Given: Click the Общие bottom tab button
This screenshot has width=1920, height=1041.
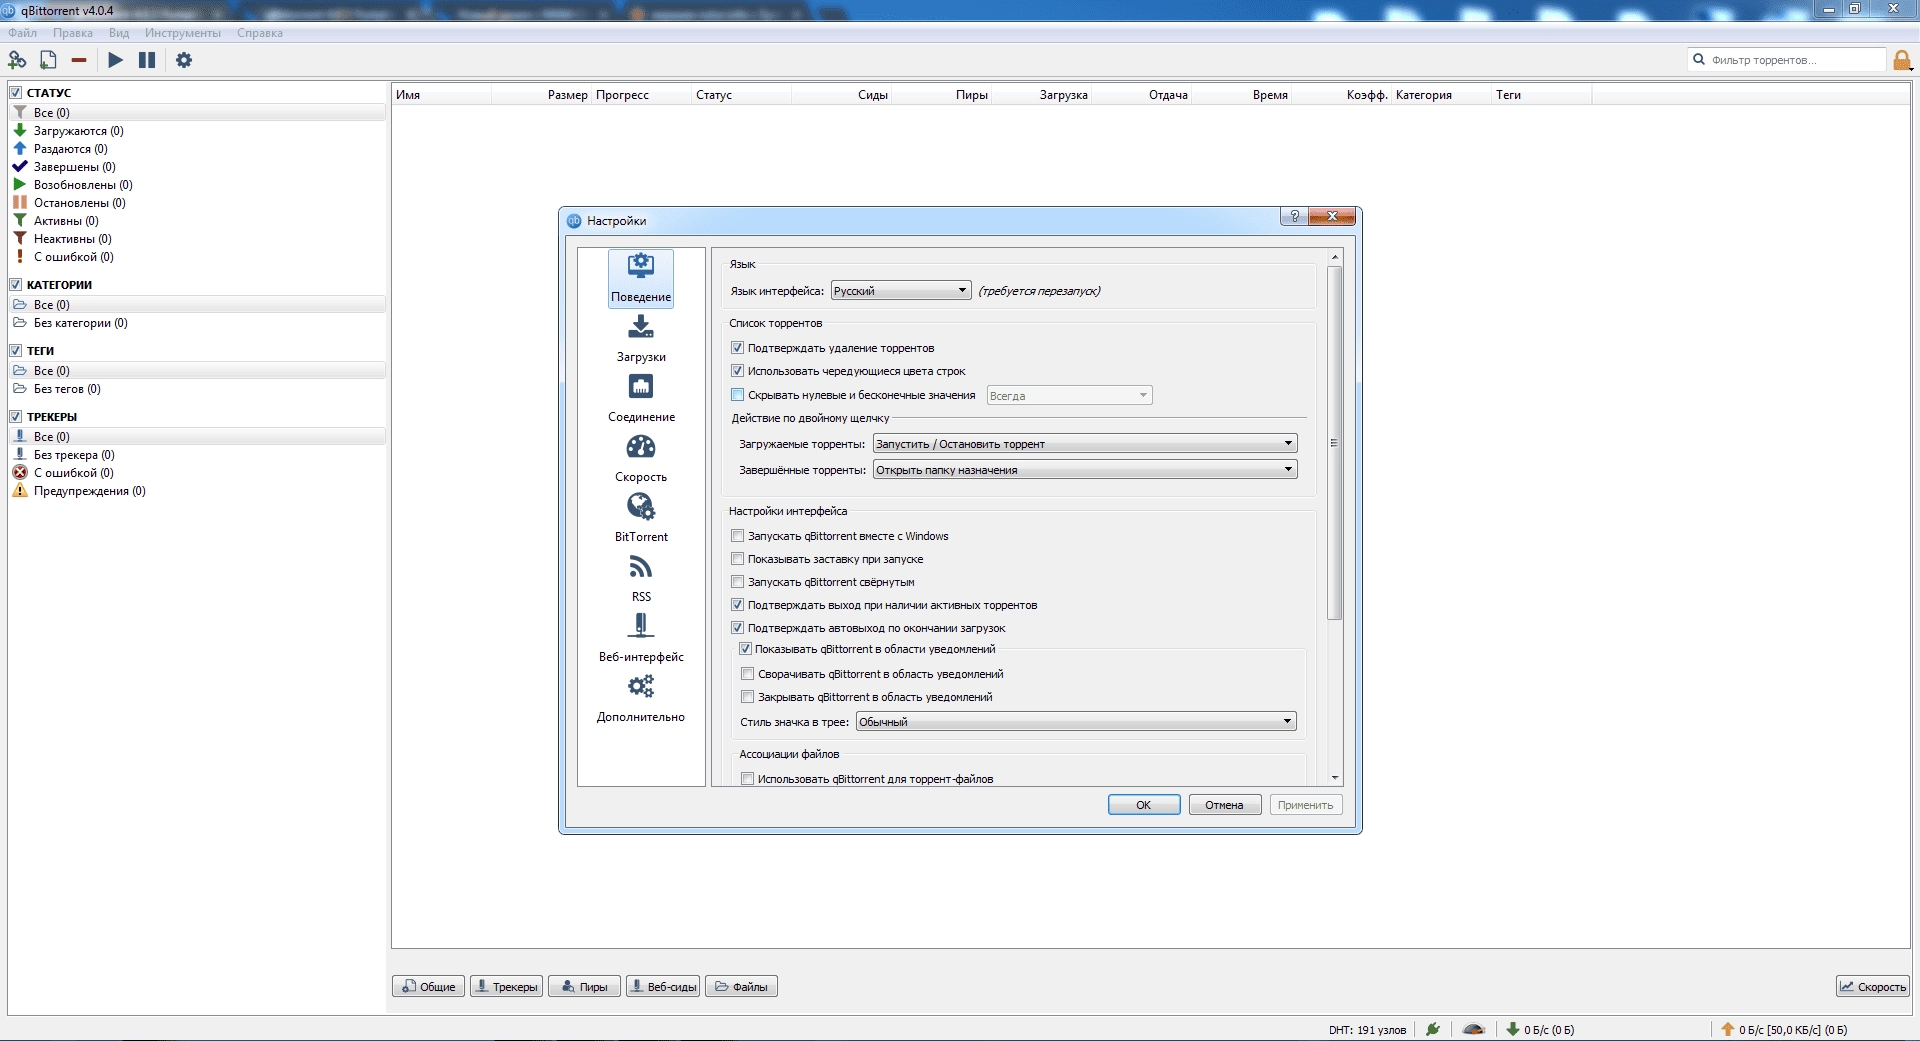Looking at the screenshot, I should pos(428,987).
